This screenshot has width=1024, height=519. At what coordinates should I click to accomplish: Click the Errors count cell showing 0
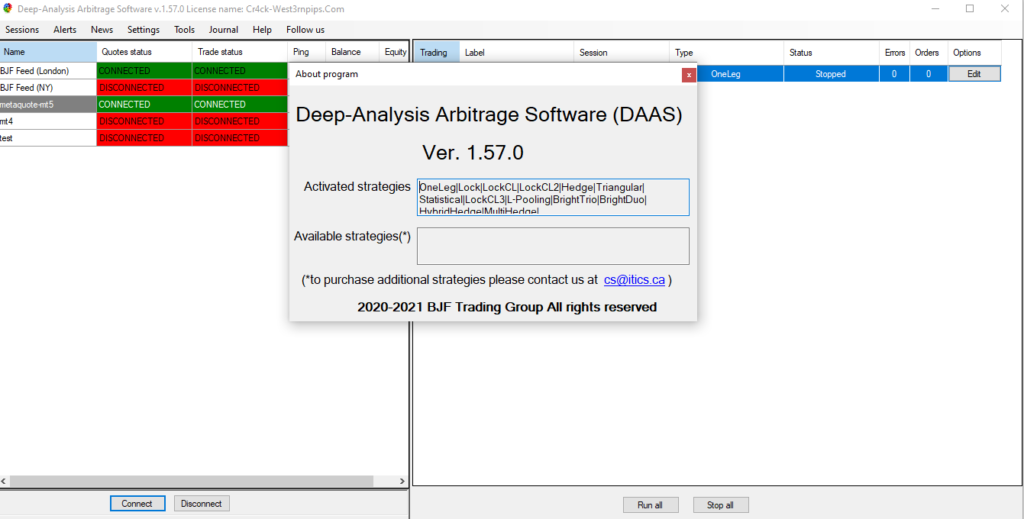895,74
